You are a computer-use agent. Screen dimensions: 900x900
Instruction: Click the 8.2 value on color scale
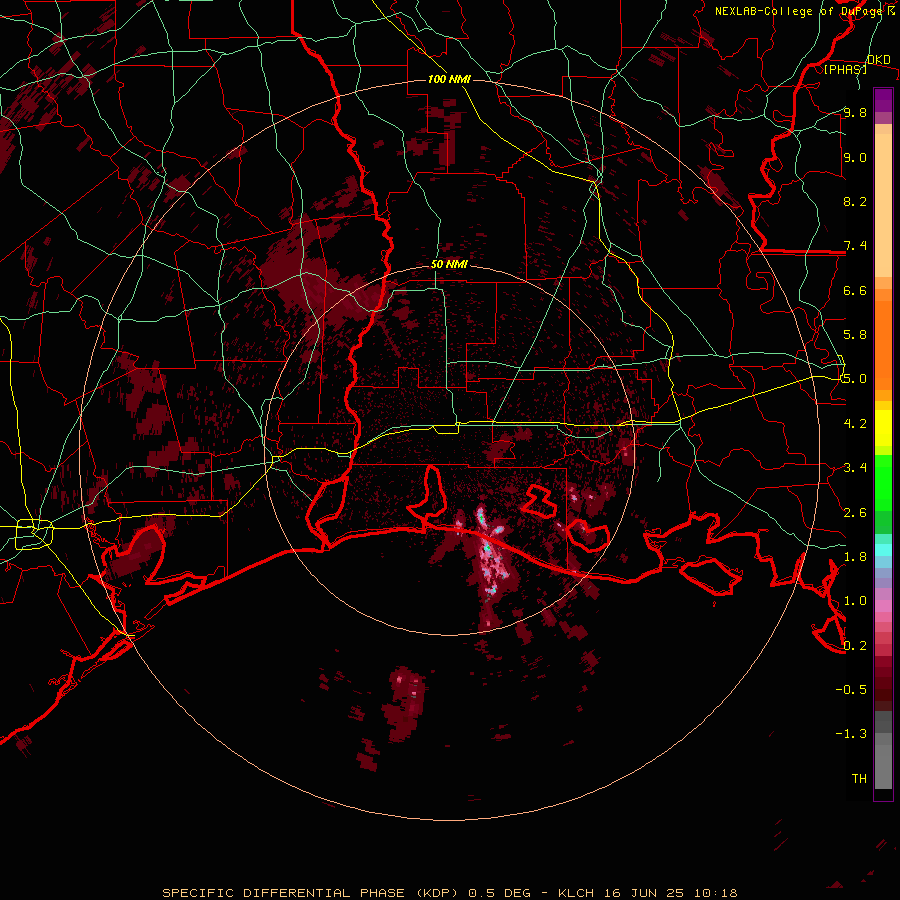(x=855, y=201)
